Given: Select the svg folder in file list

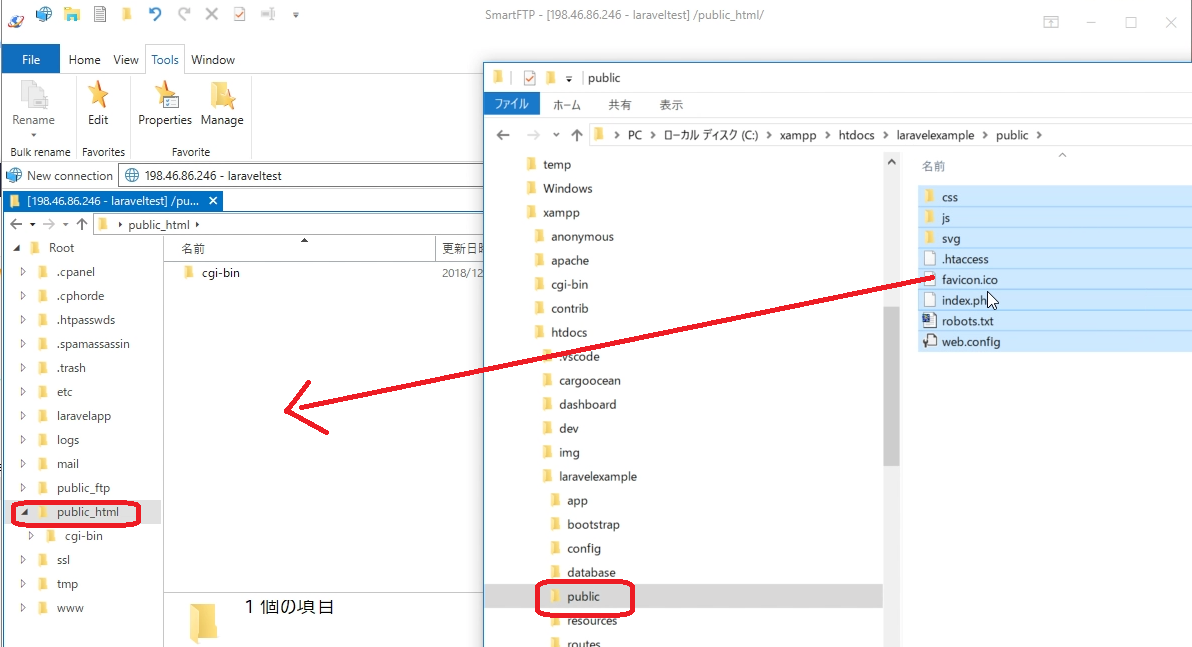Looking at the screenshot, I should (x=950, y=239).
